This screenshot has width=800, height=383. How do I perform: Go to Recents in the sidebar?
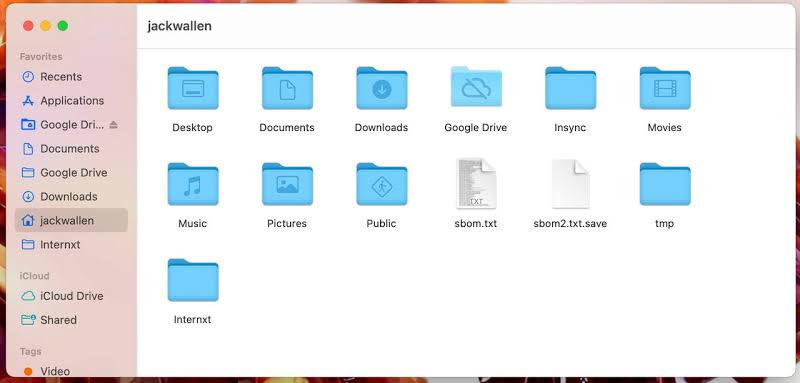(71, 77)
